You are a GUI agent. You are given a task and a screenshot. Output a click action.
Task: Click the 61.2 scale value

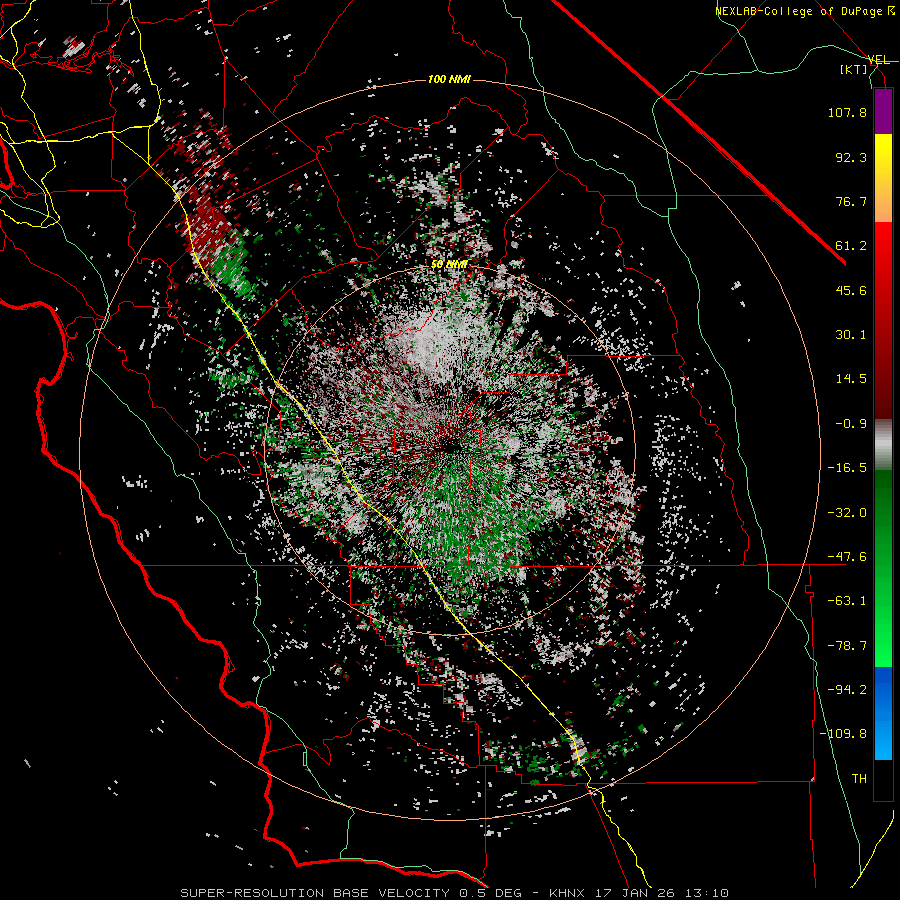[851, 246]
